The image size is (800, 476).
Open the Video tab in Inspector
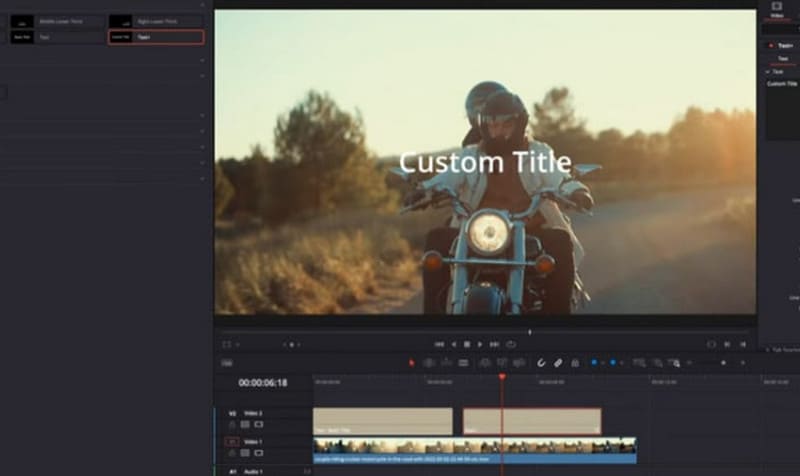[x=777, y=10]
